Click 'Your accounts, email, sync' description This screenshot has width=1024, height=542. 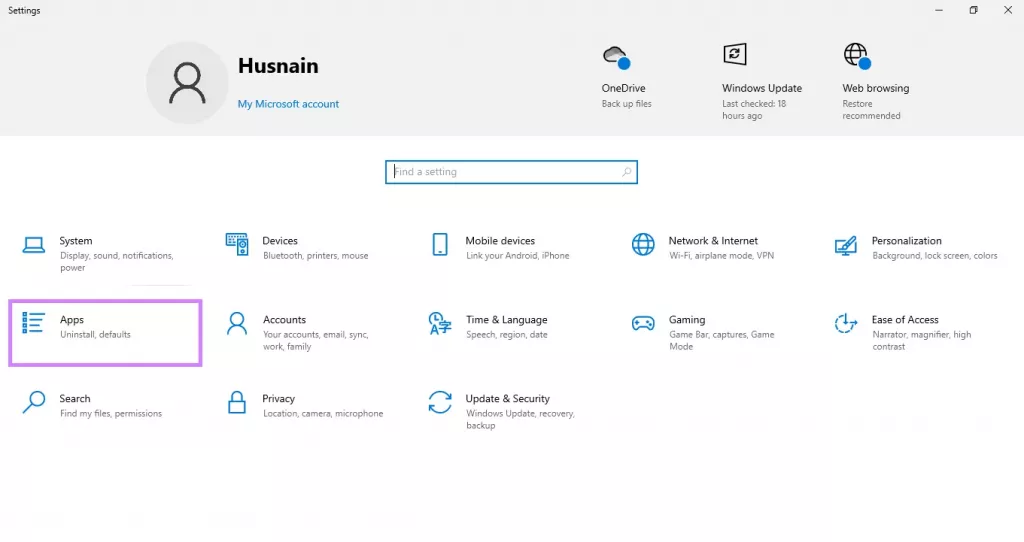[x=316, y=340]
